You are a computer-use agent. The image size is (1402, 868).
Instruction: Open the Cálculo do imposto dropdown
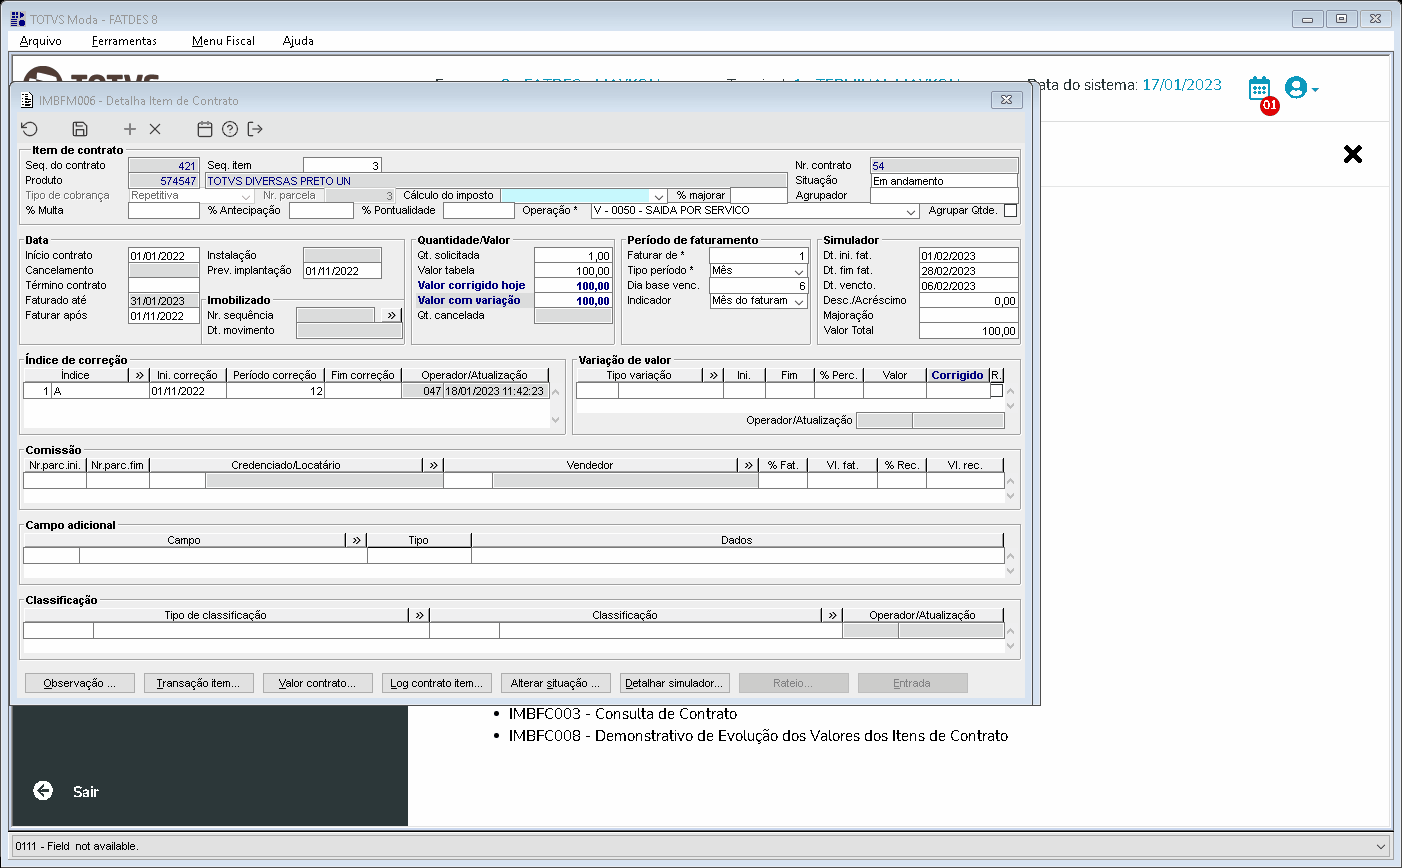click(x=658, y=196)
